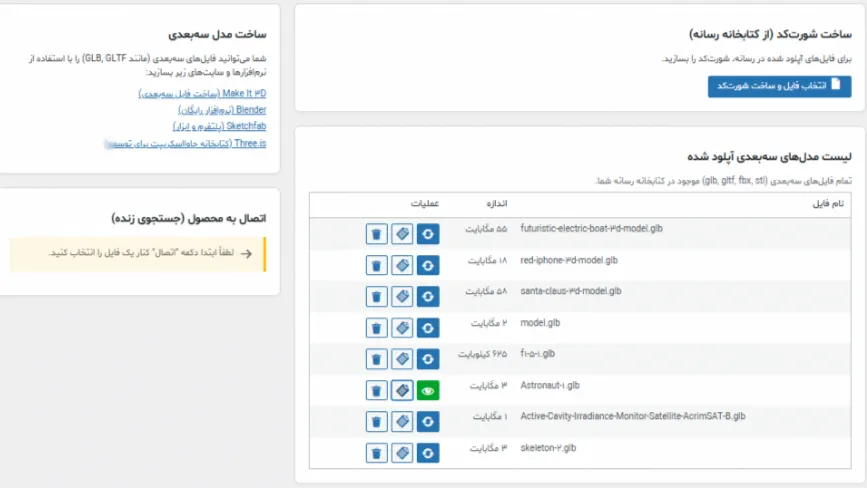Click the tag icon in Active-Cavity-Irradiance satellite row
This screenshot has height=488, width=867.
pos(402,422)
